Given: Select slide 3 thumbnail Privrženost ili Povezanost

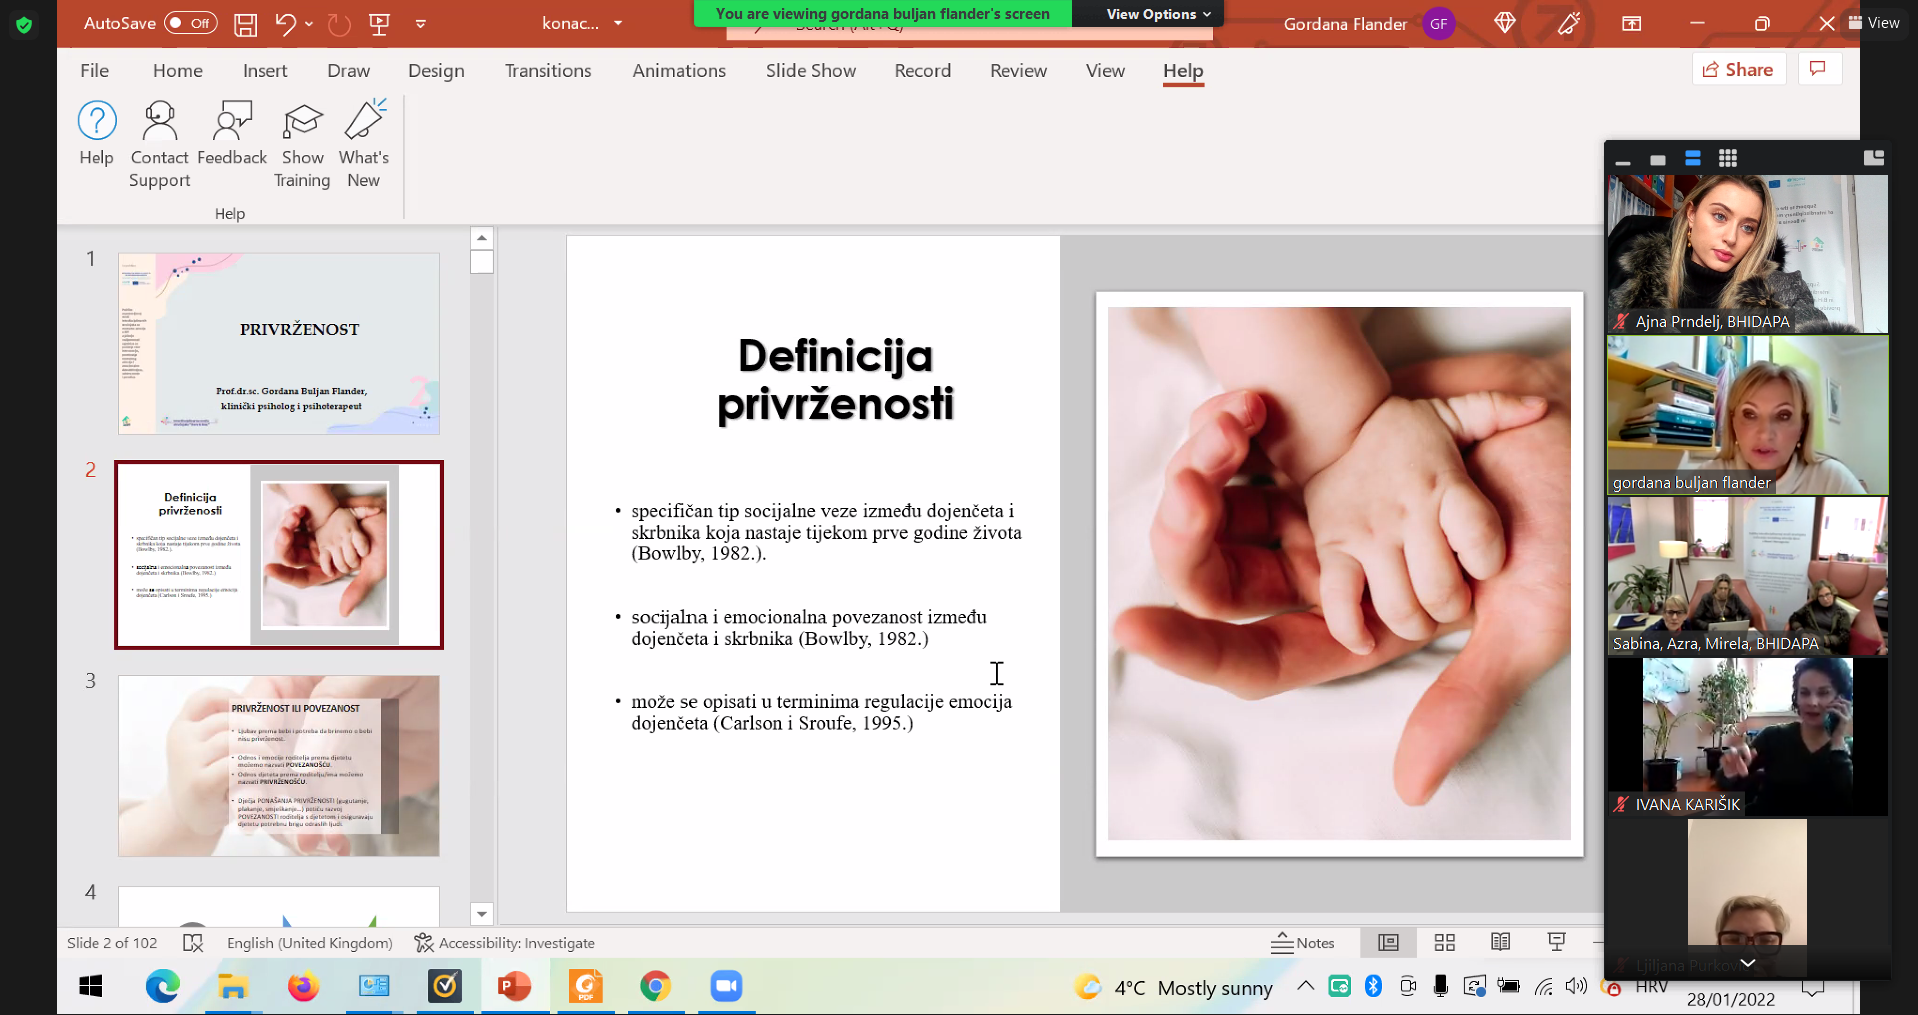Looking at the screenshot, I should point(279,765).
